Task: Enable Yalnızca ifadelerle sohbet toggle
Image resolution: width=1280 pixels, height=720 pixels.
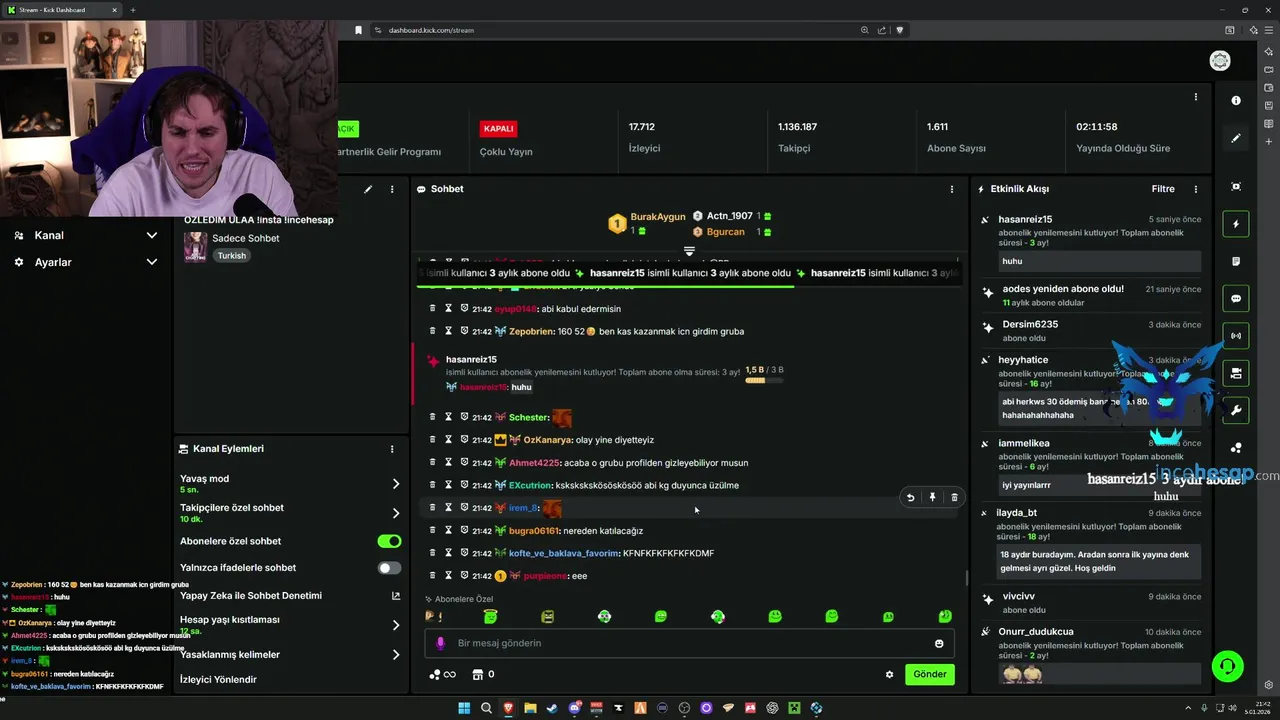Action: (389, 567)
